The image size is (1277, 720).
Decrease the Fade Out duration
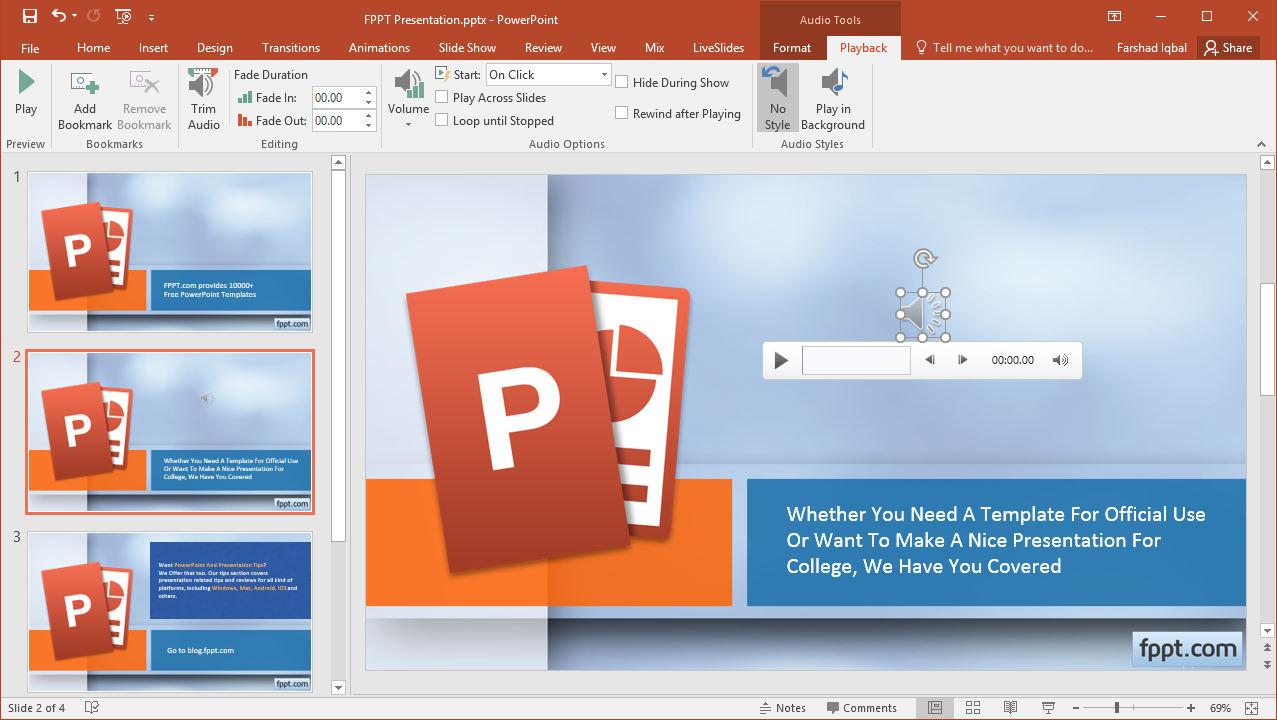(x=369, y=126)
